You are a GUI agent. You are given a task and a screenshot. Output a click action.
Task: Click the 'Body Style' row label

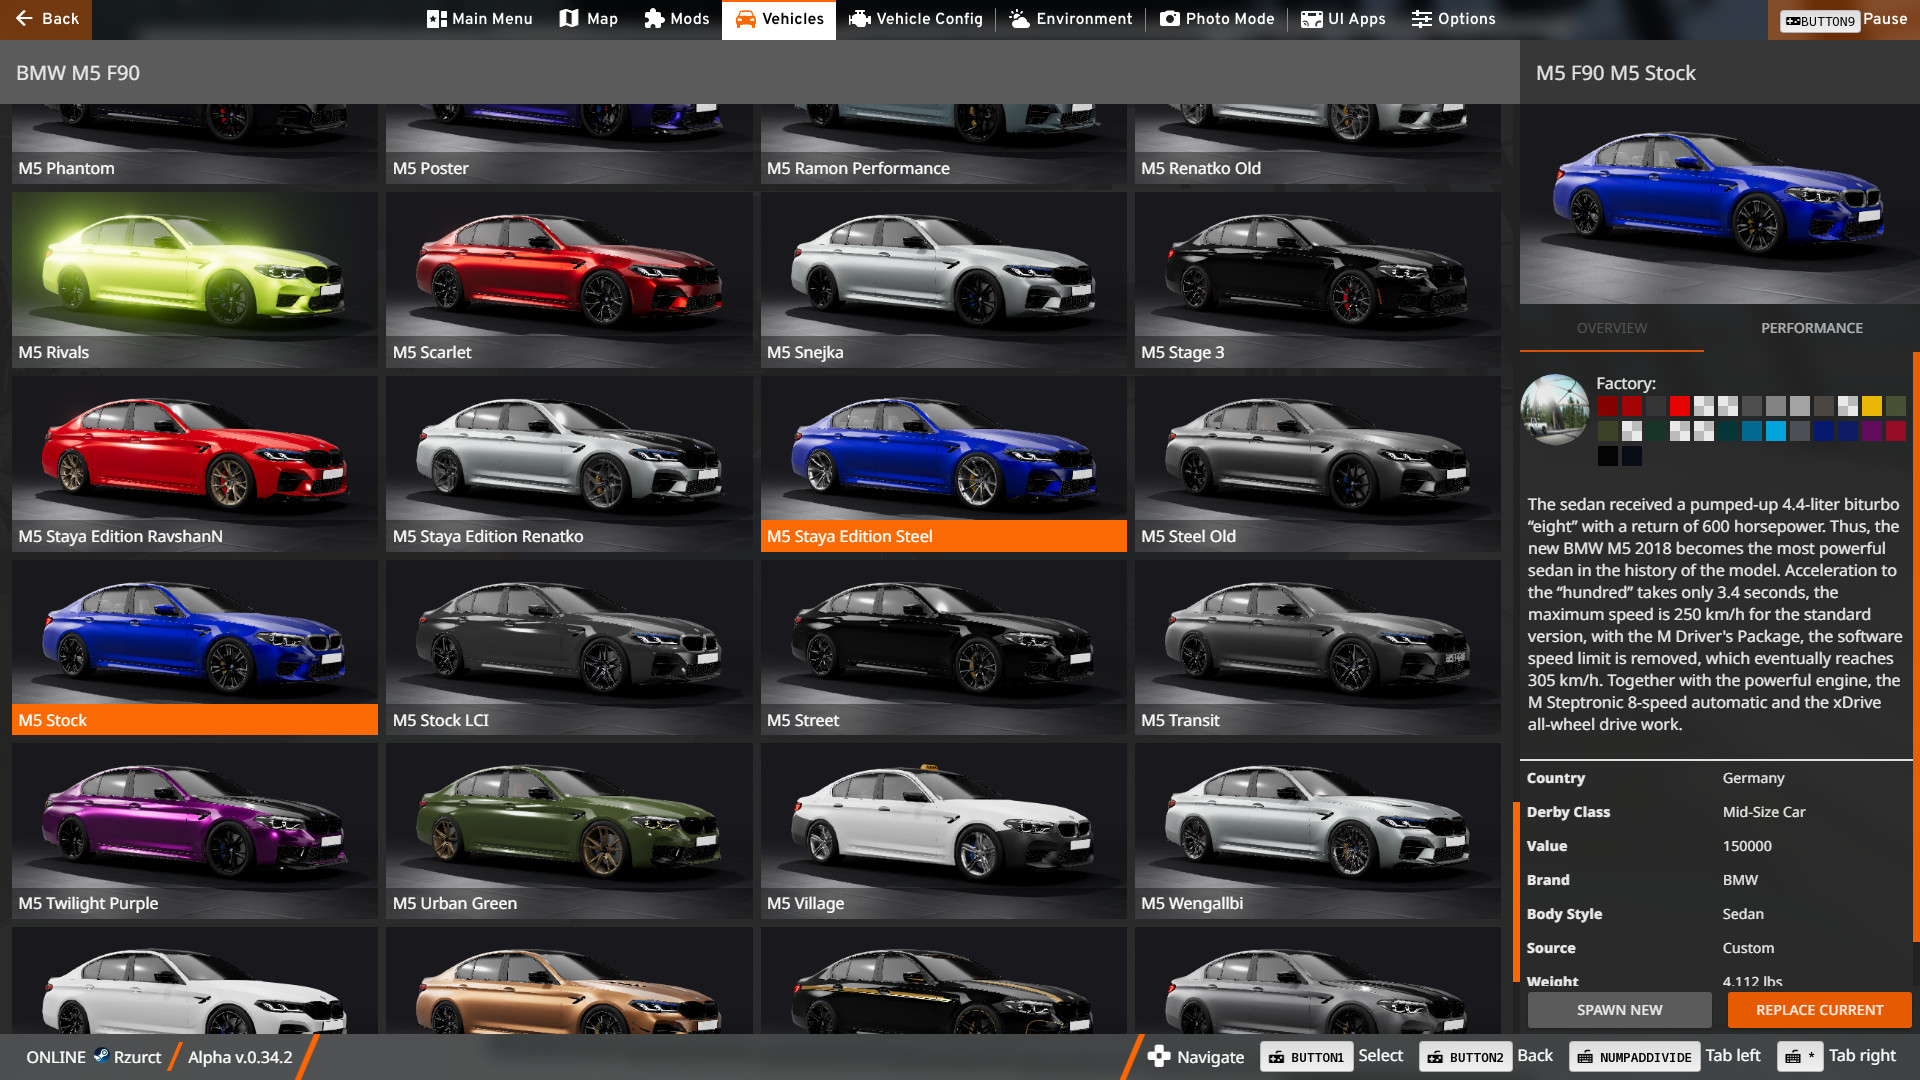(x=1564, y=914)
